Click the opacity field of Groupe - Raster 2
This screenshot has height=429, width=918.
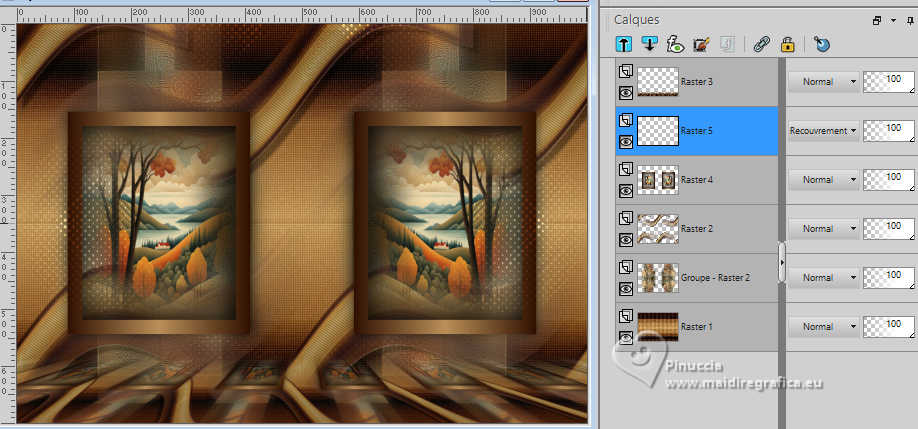(x=889, y=277)
